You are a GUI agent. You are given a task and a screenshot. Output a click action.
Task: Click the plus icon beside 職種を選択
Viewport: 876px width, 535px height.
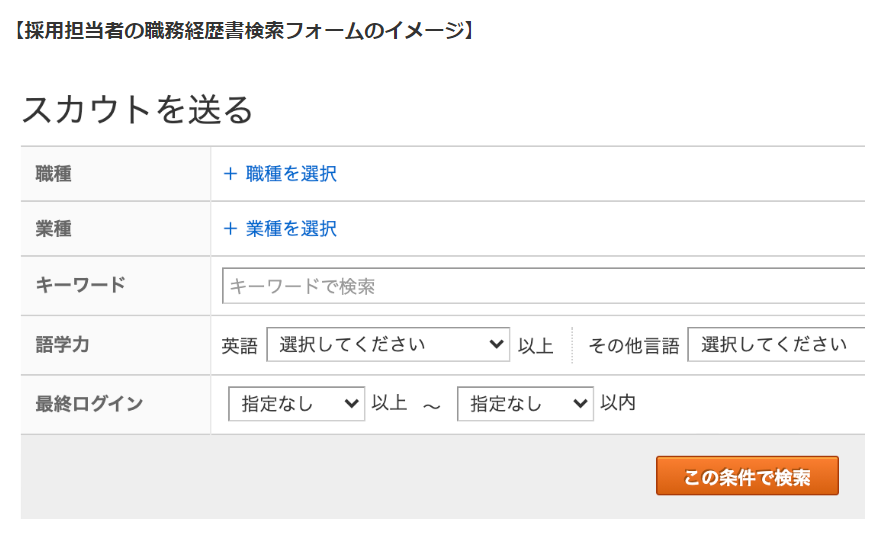pos(230,174)
